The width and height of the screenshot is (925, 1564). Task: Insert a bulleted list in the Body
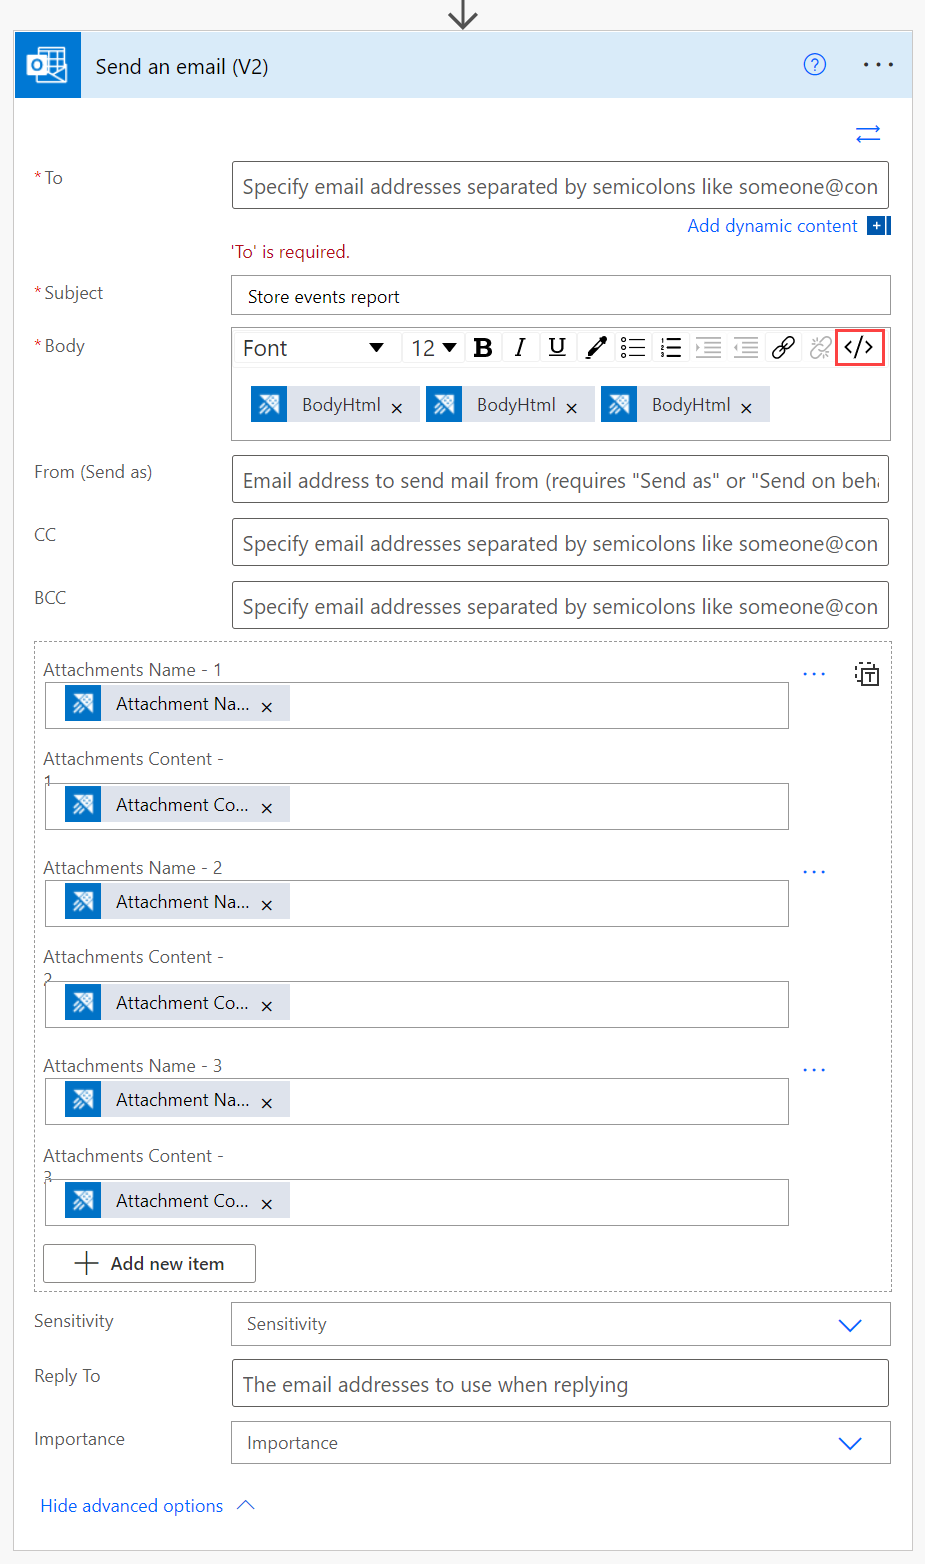coord(633,347)
